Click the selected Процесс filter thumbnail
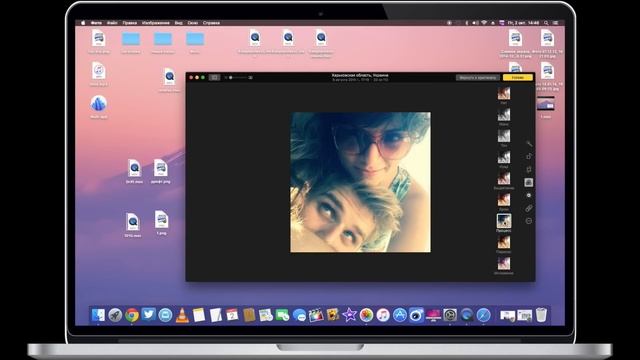This screenshot has width=640, height=360. [x=504, y=221]
